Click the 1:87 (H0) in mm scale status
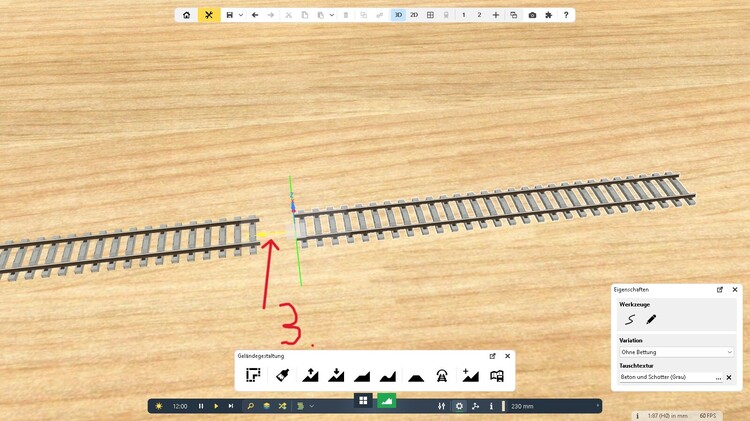This screenshot has height=421, width=750. click(x=668, y=416)
